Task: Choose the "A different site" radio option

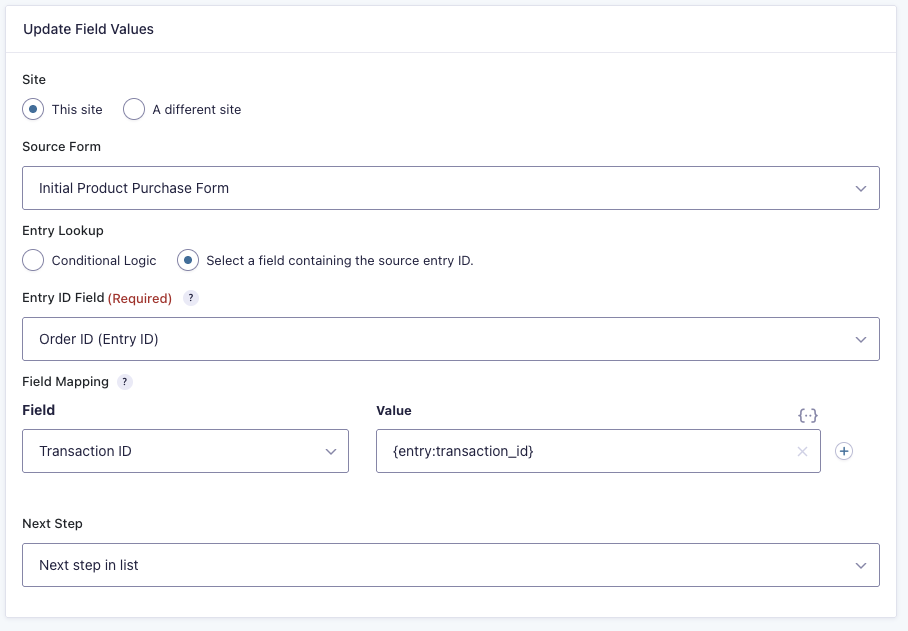Action: [134, 109]
